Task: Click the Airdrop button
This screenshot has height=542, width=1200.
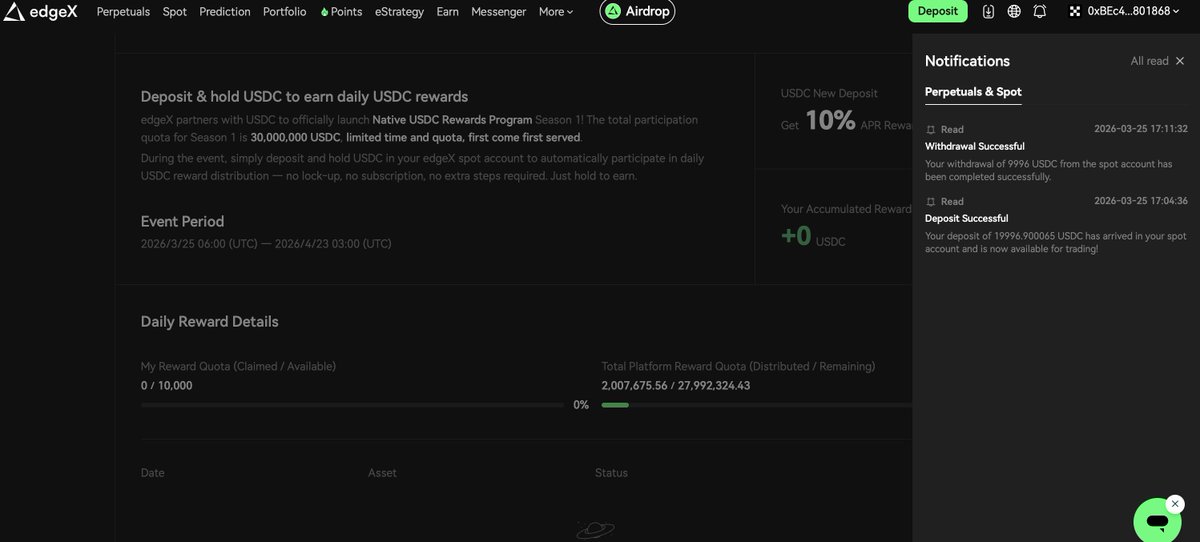Action: tap(637, 12)
